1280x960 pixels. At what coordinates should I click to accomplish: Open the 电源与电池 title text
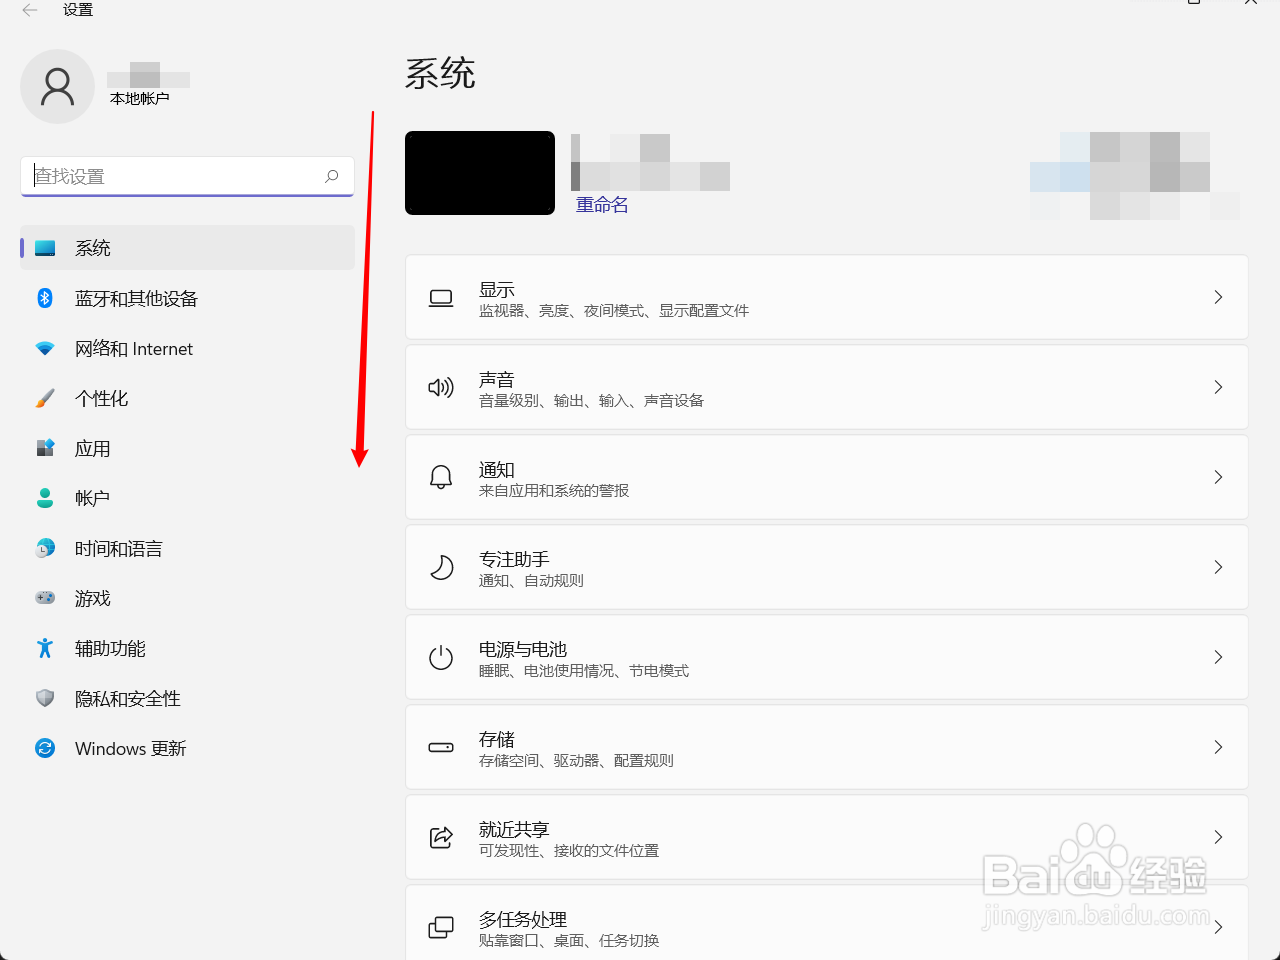523,650
